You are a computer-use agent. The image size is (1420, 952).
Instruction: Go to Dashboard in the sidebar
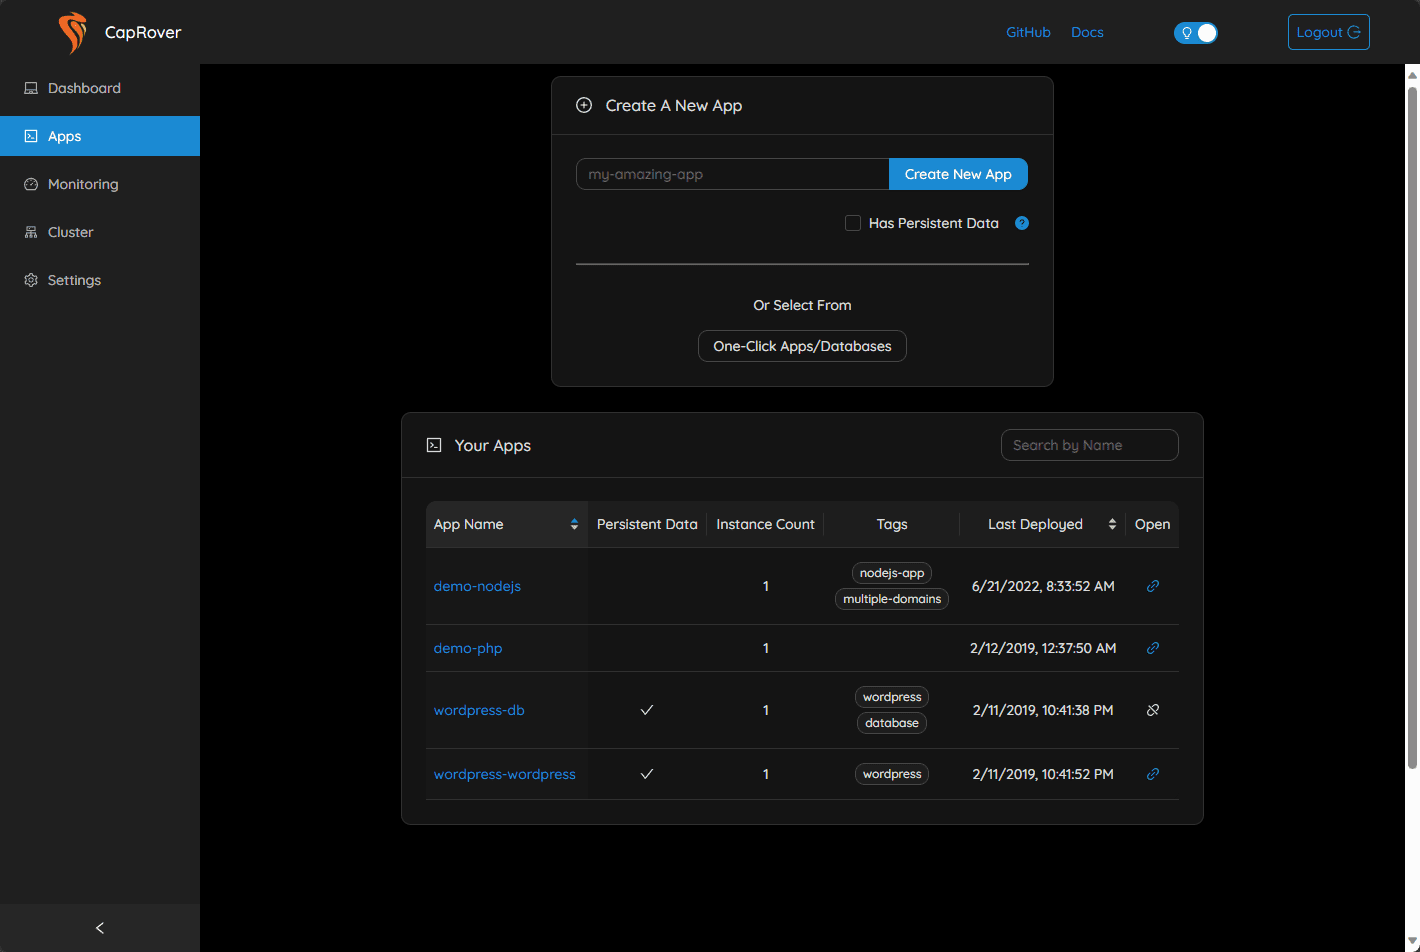click(84, 88)
